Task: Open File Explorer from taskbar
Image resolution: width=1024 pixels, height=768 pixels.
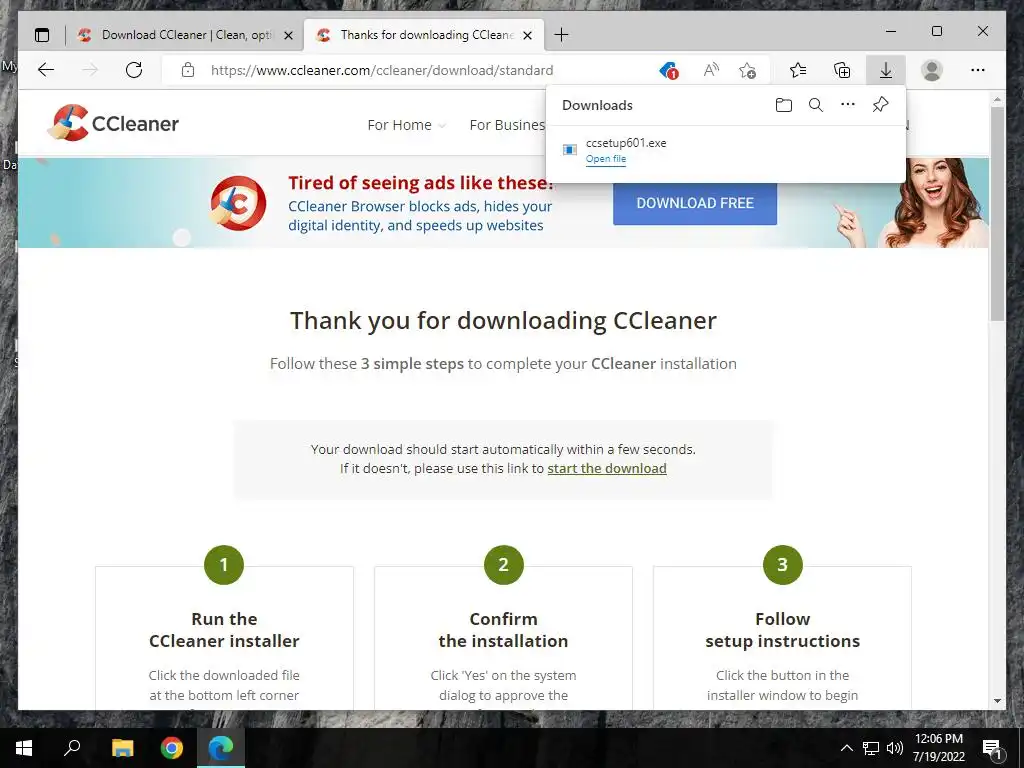Action: point(122,748)
